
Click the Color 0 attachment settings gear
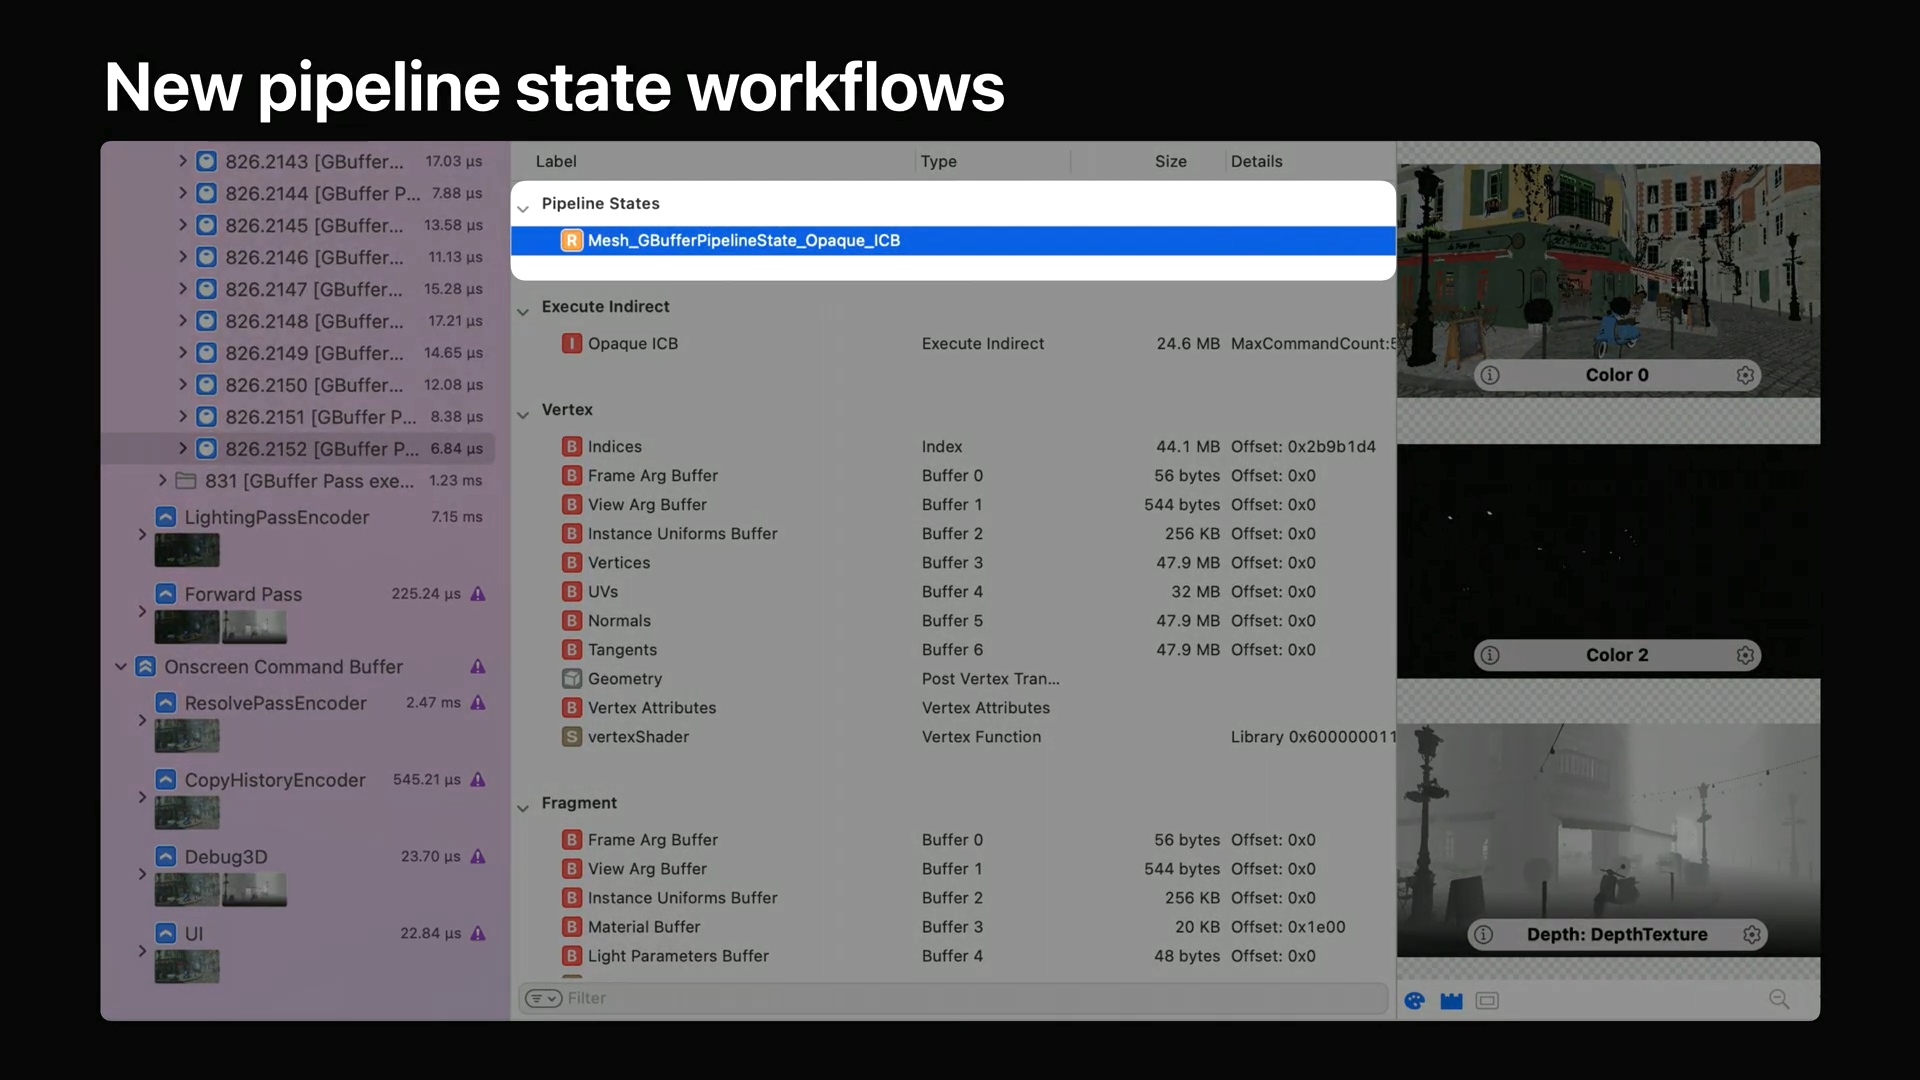(1745, 375)
